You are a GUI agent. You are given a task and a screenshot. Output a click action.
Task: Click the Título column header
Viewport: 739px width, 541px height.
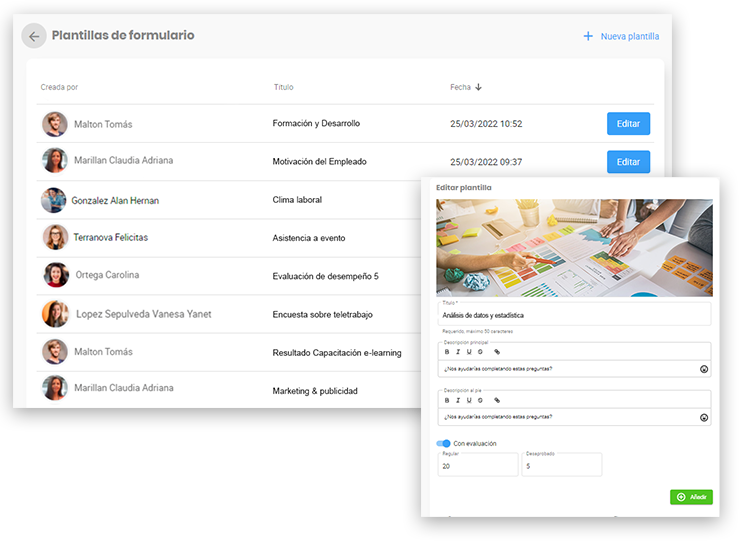(x=284, y=87)
